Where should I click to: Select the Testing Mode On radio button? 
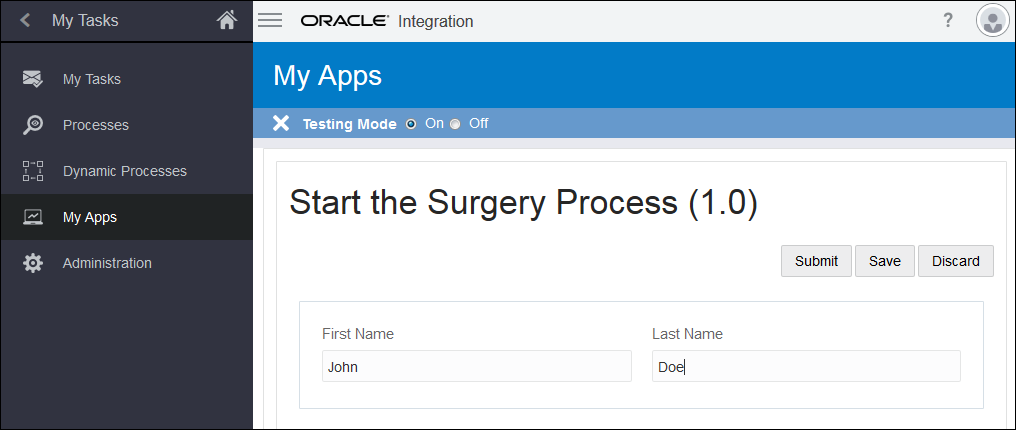tap(411, 124)
